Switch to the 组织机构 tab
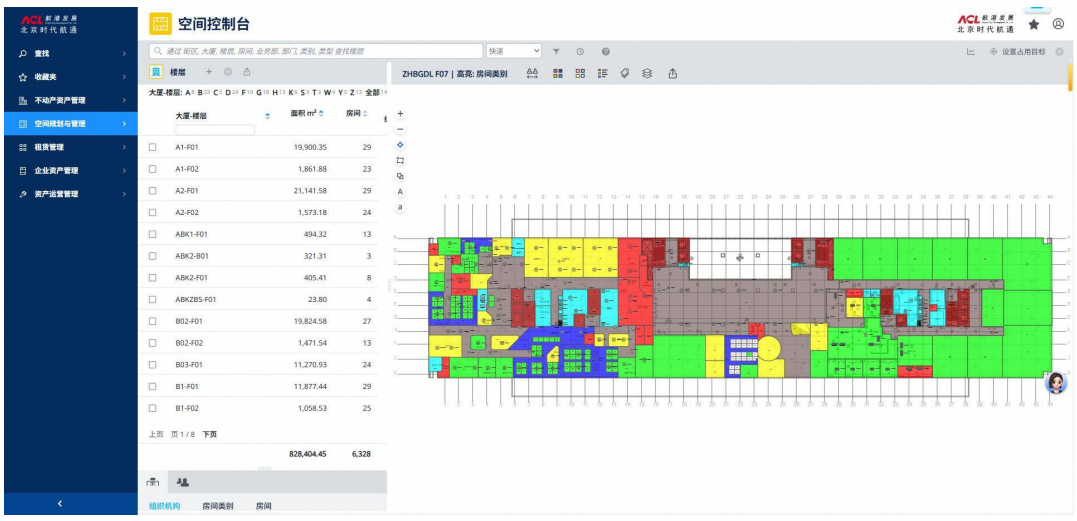Viewport: 1077px width, 521px height. click(165, 506)
